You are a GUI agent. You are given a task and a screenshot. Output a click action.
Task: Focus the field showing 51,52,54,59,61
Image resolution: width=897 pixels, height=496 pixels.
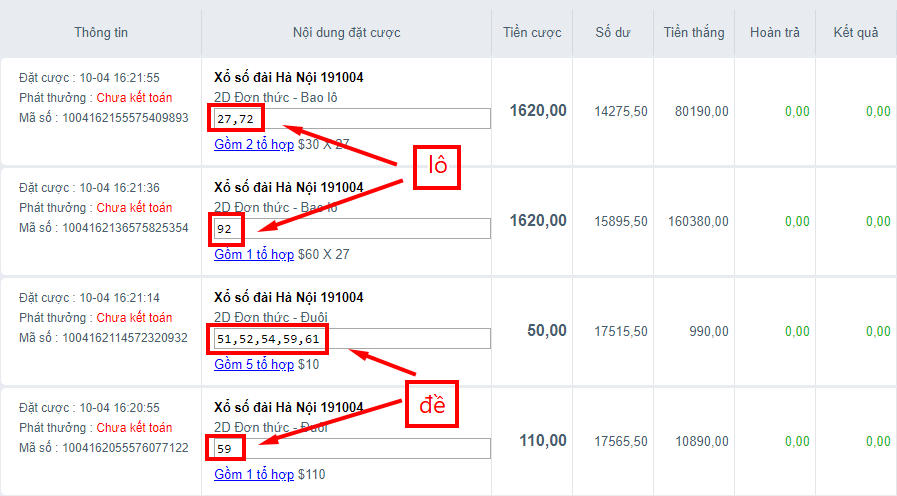352,339
